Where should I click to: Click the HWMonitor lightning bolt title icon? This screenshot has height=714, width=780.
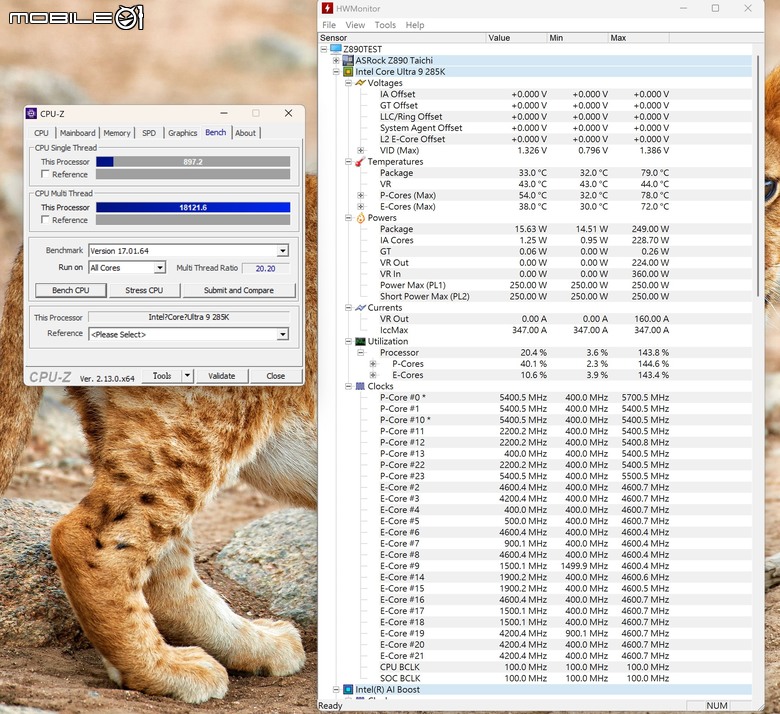tap(327, 8)
